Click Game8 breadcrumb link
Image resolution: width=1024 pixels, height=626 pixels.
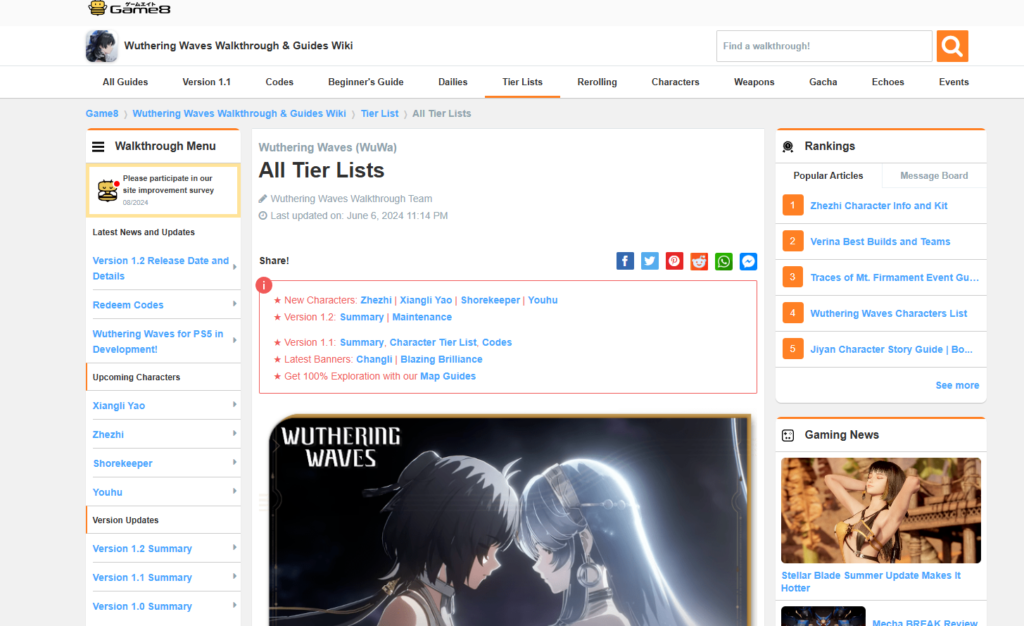coord(102,114)
